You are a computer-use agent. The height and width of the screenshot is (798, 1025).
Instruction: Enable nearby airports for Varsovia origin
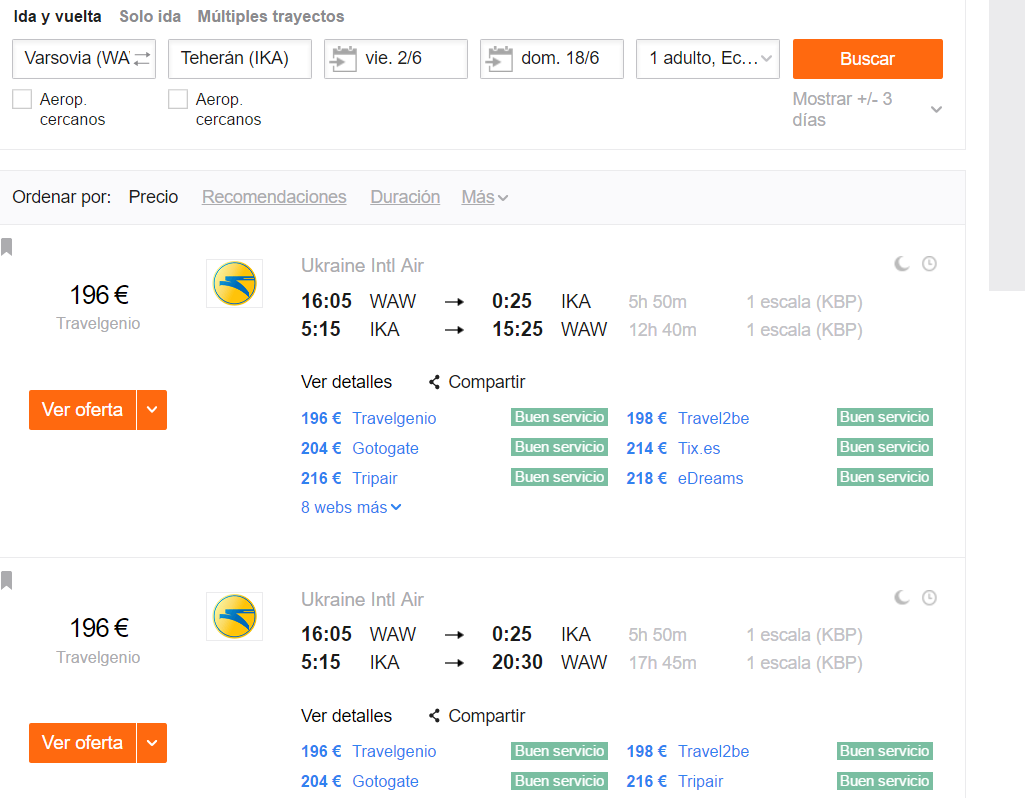(22, 99)
